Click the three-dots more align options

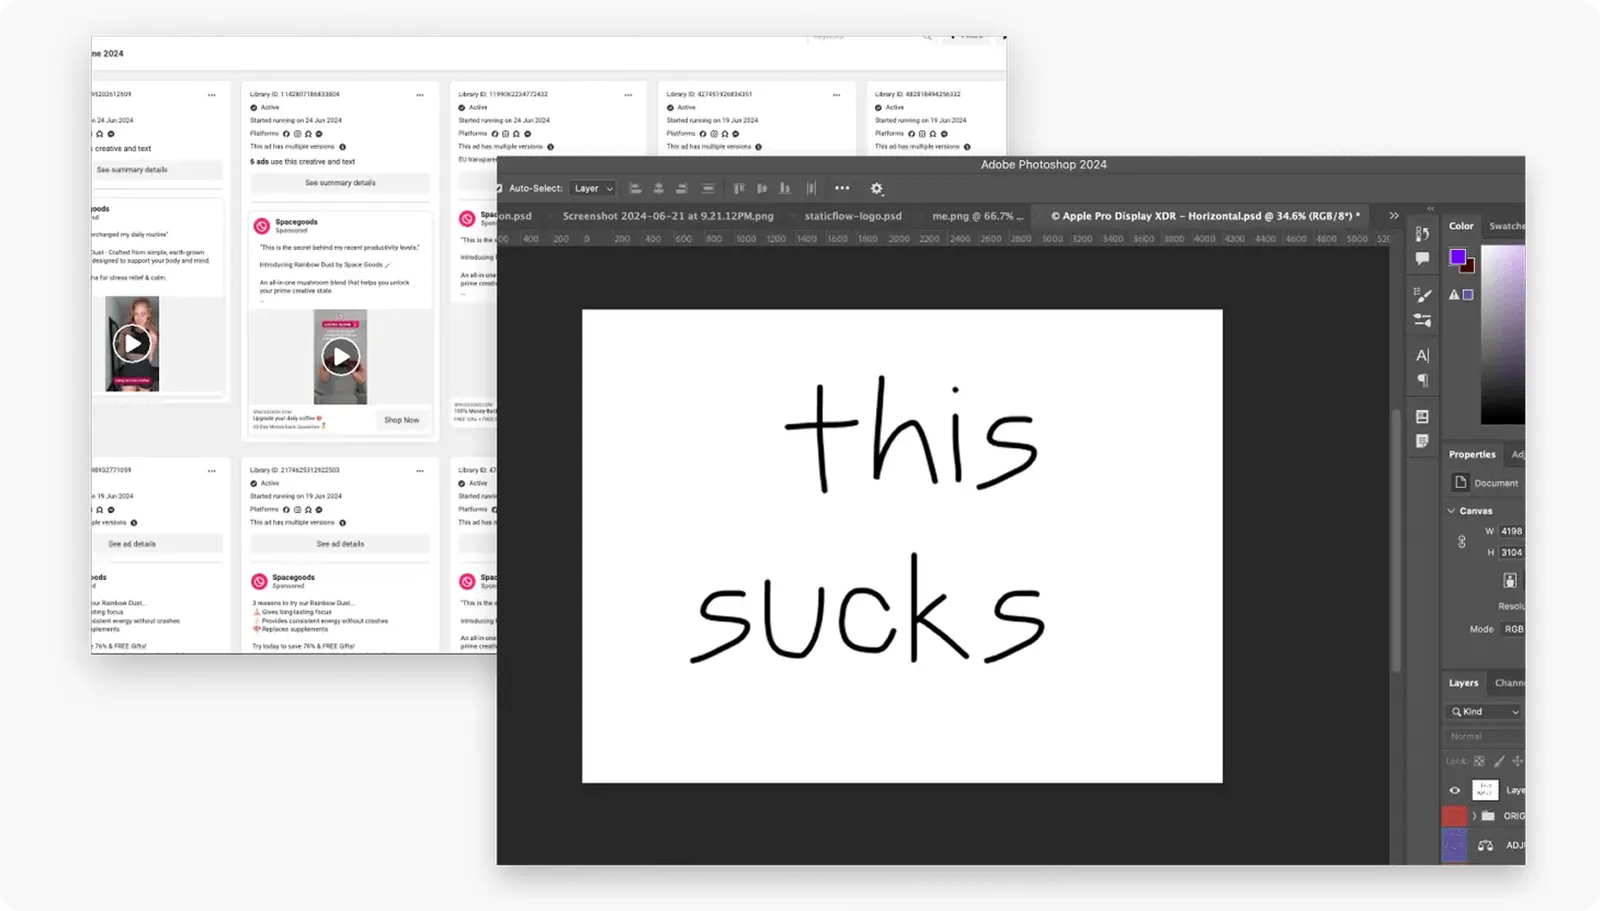(x=842, y=188)
